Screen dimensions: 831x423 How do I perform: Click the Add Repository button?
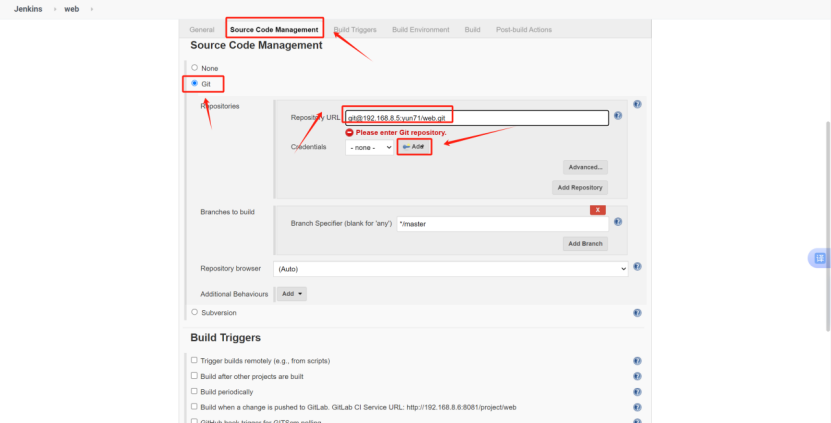(580, 188)
